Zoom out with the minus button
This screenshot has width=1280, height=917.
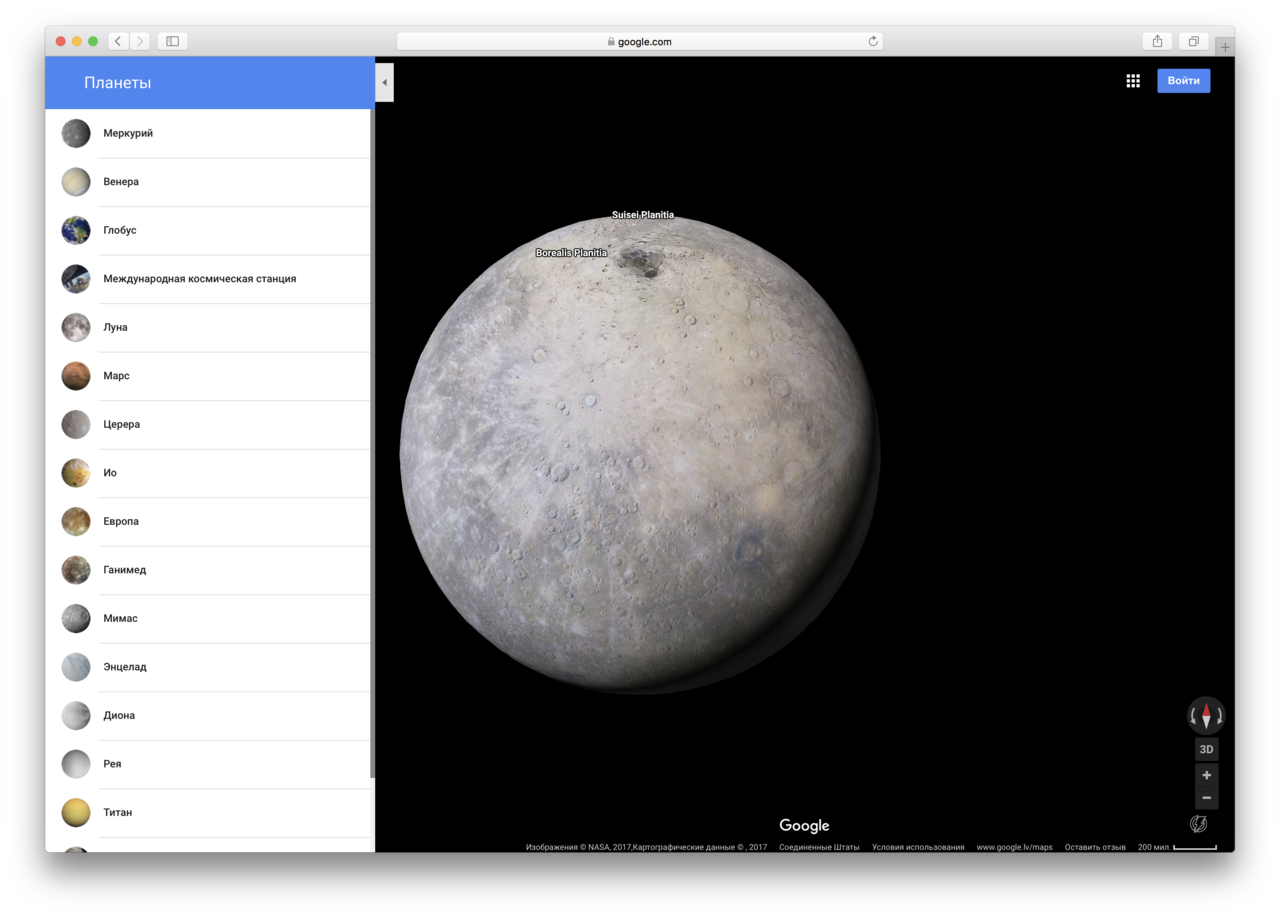1206,798
